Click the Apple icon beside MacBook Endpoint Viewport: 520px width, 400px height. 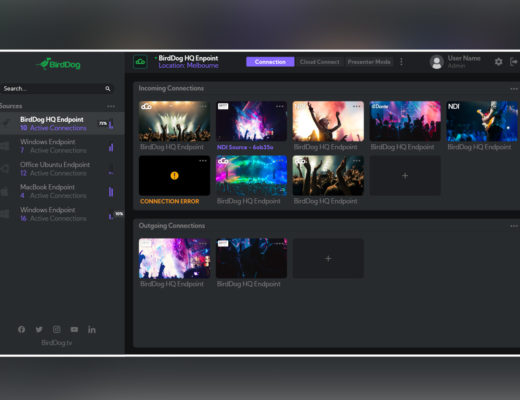pyautogui.click(x=5, y=191)
